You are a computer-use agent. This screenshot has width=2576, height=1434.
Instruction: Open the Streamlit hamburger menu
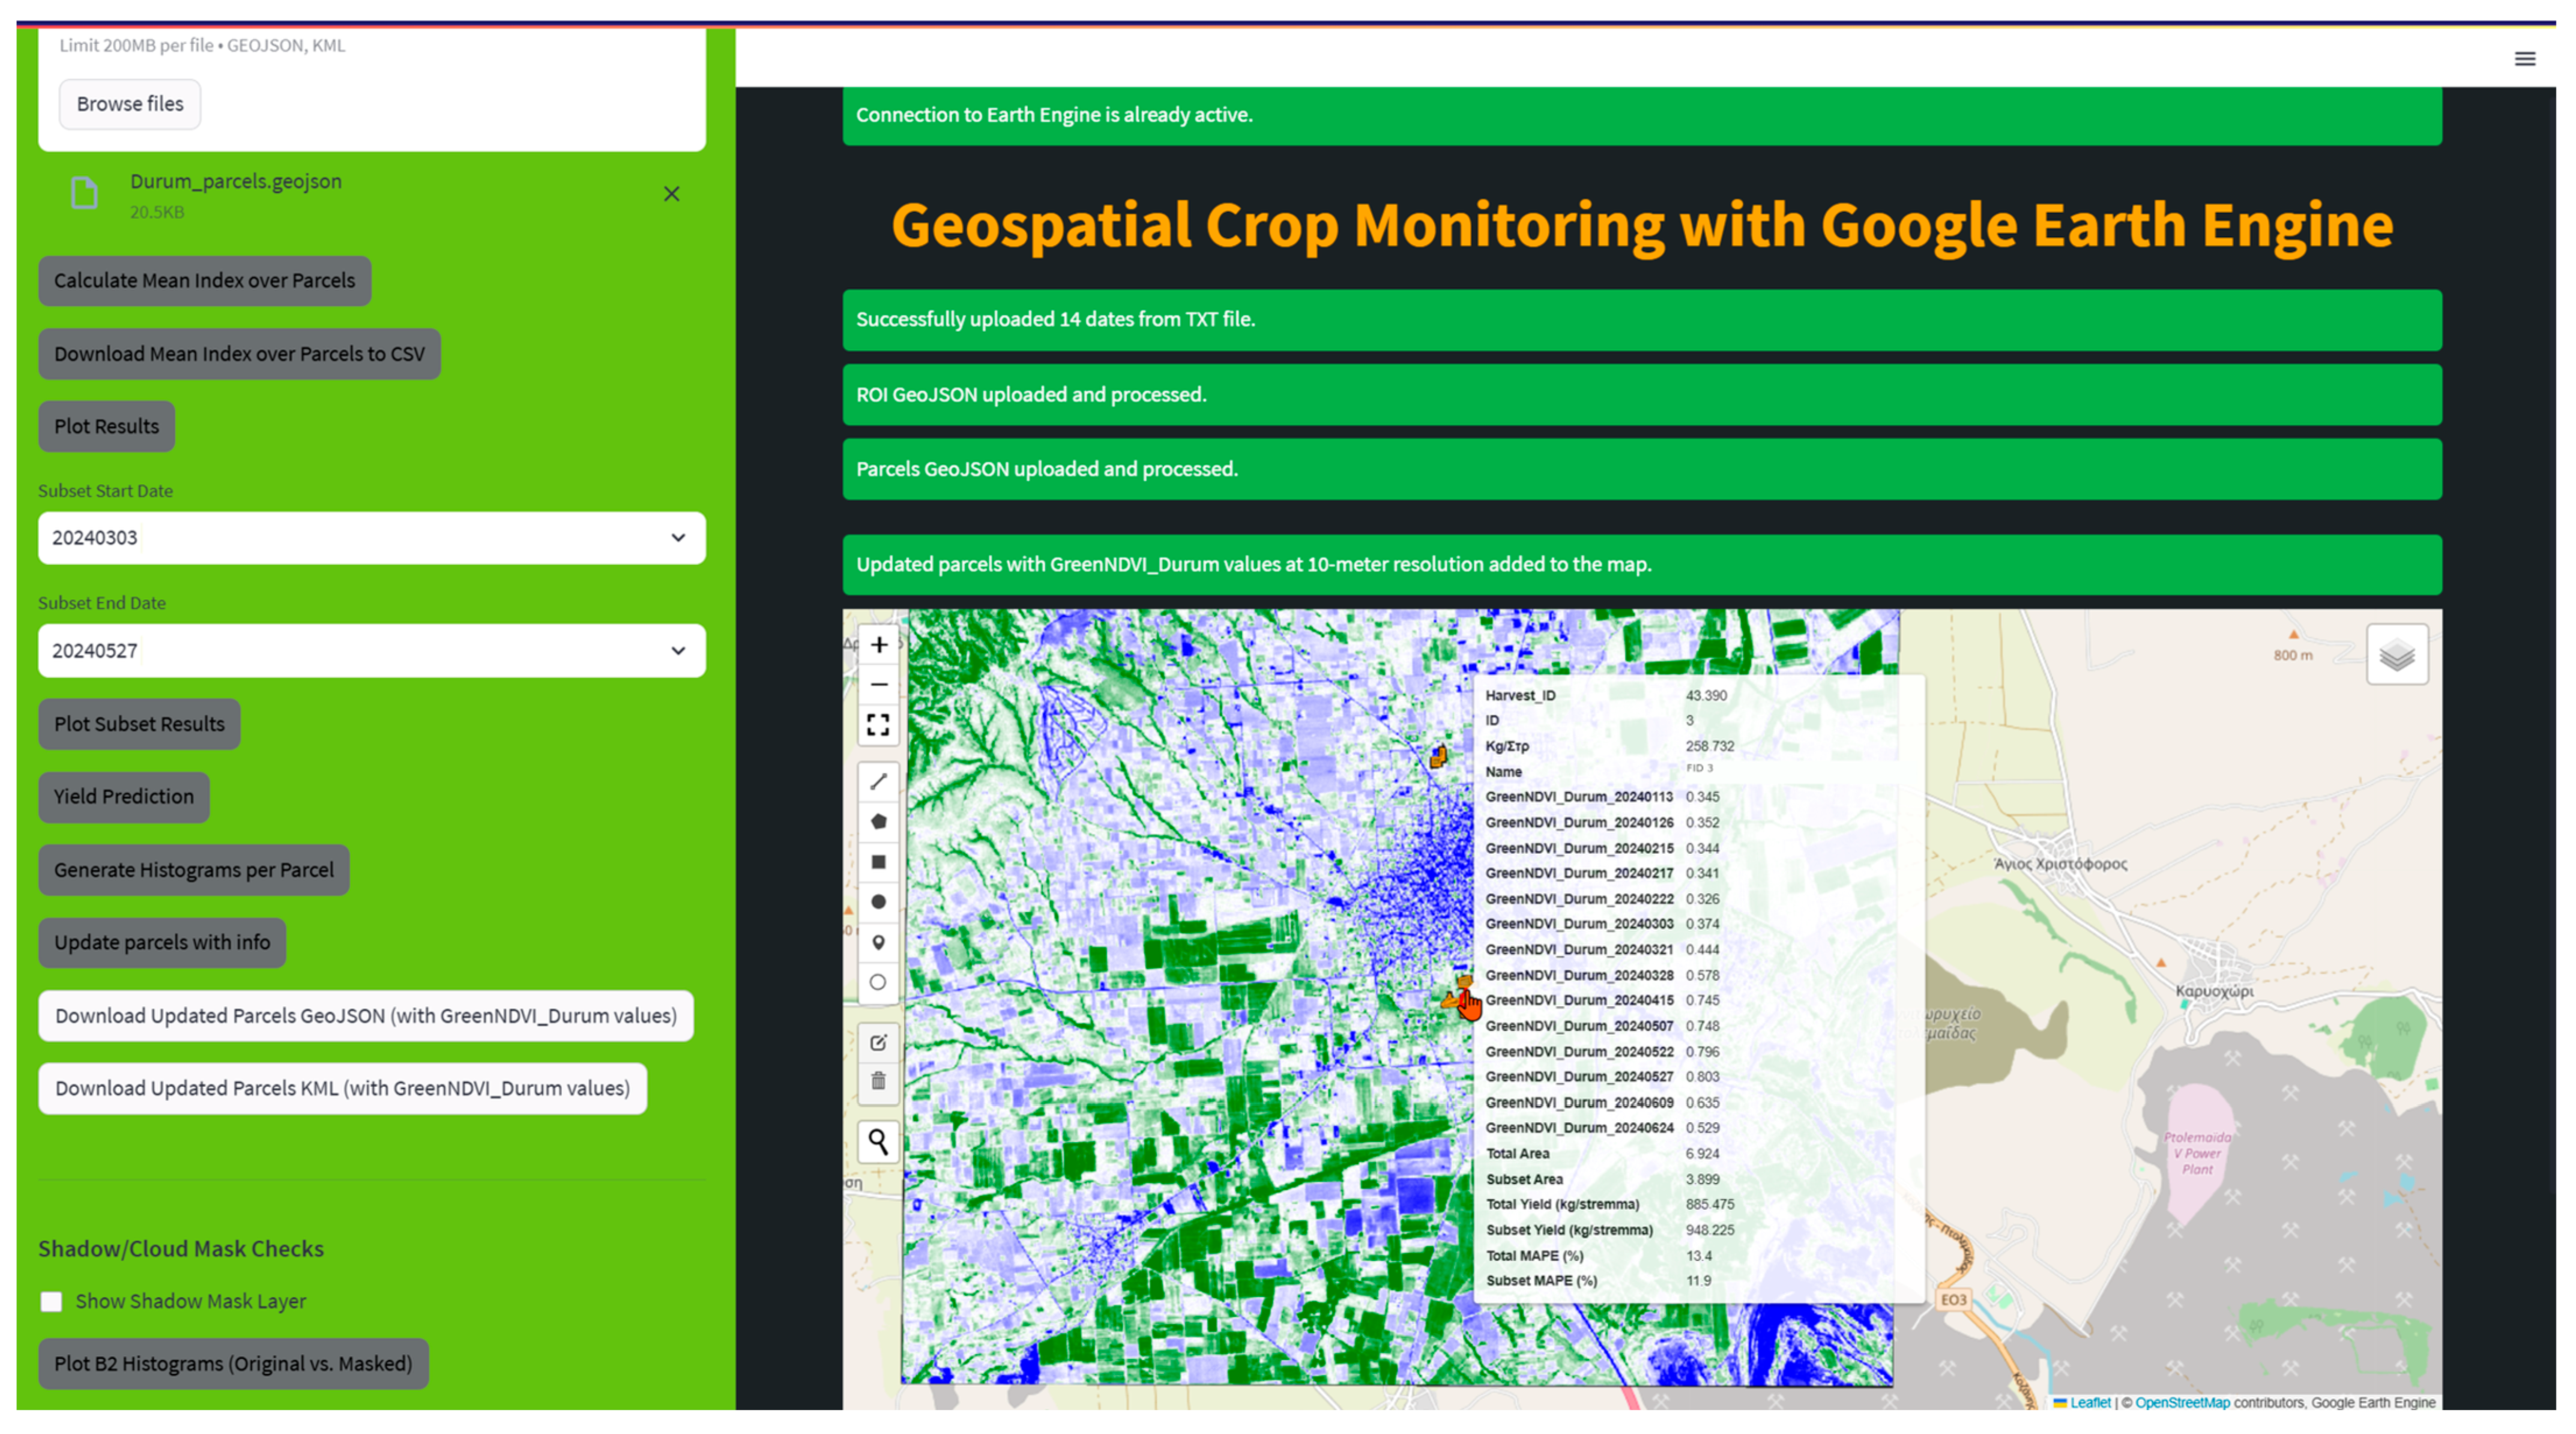point(2524,59)
